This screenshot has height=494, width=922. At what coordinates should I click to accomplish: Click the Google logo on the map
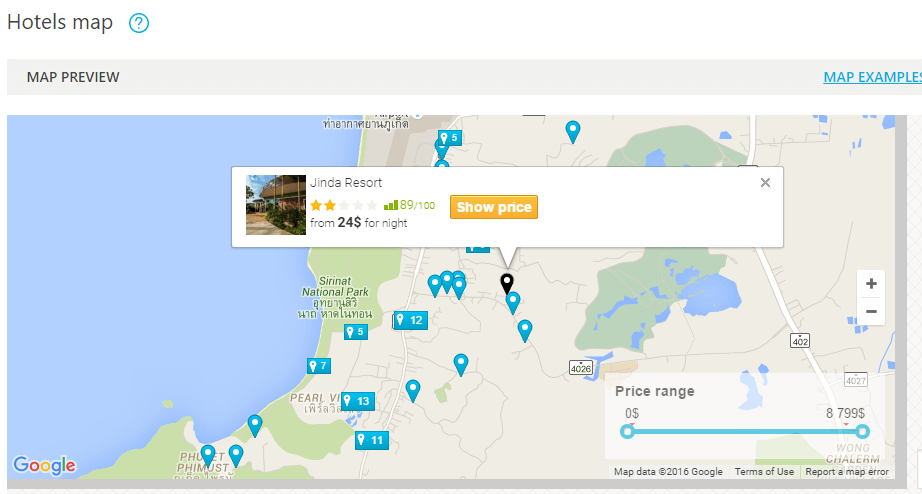pyautogui.click(x=44, y=465)
